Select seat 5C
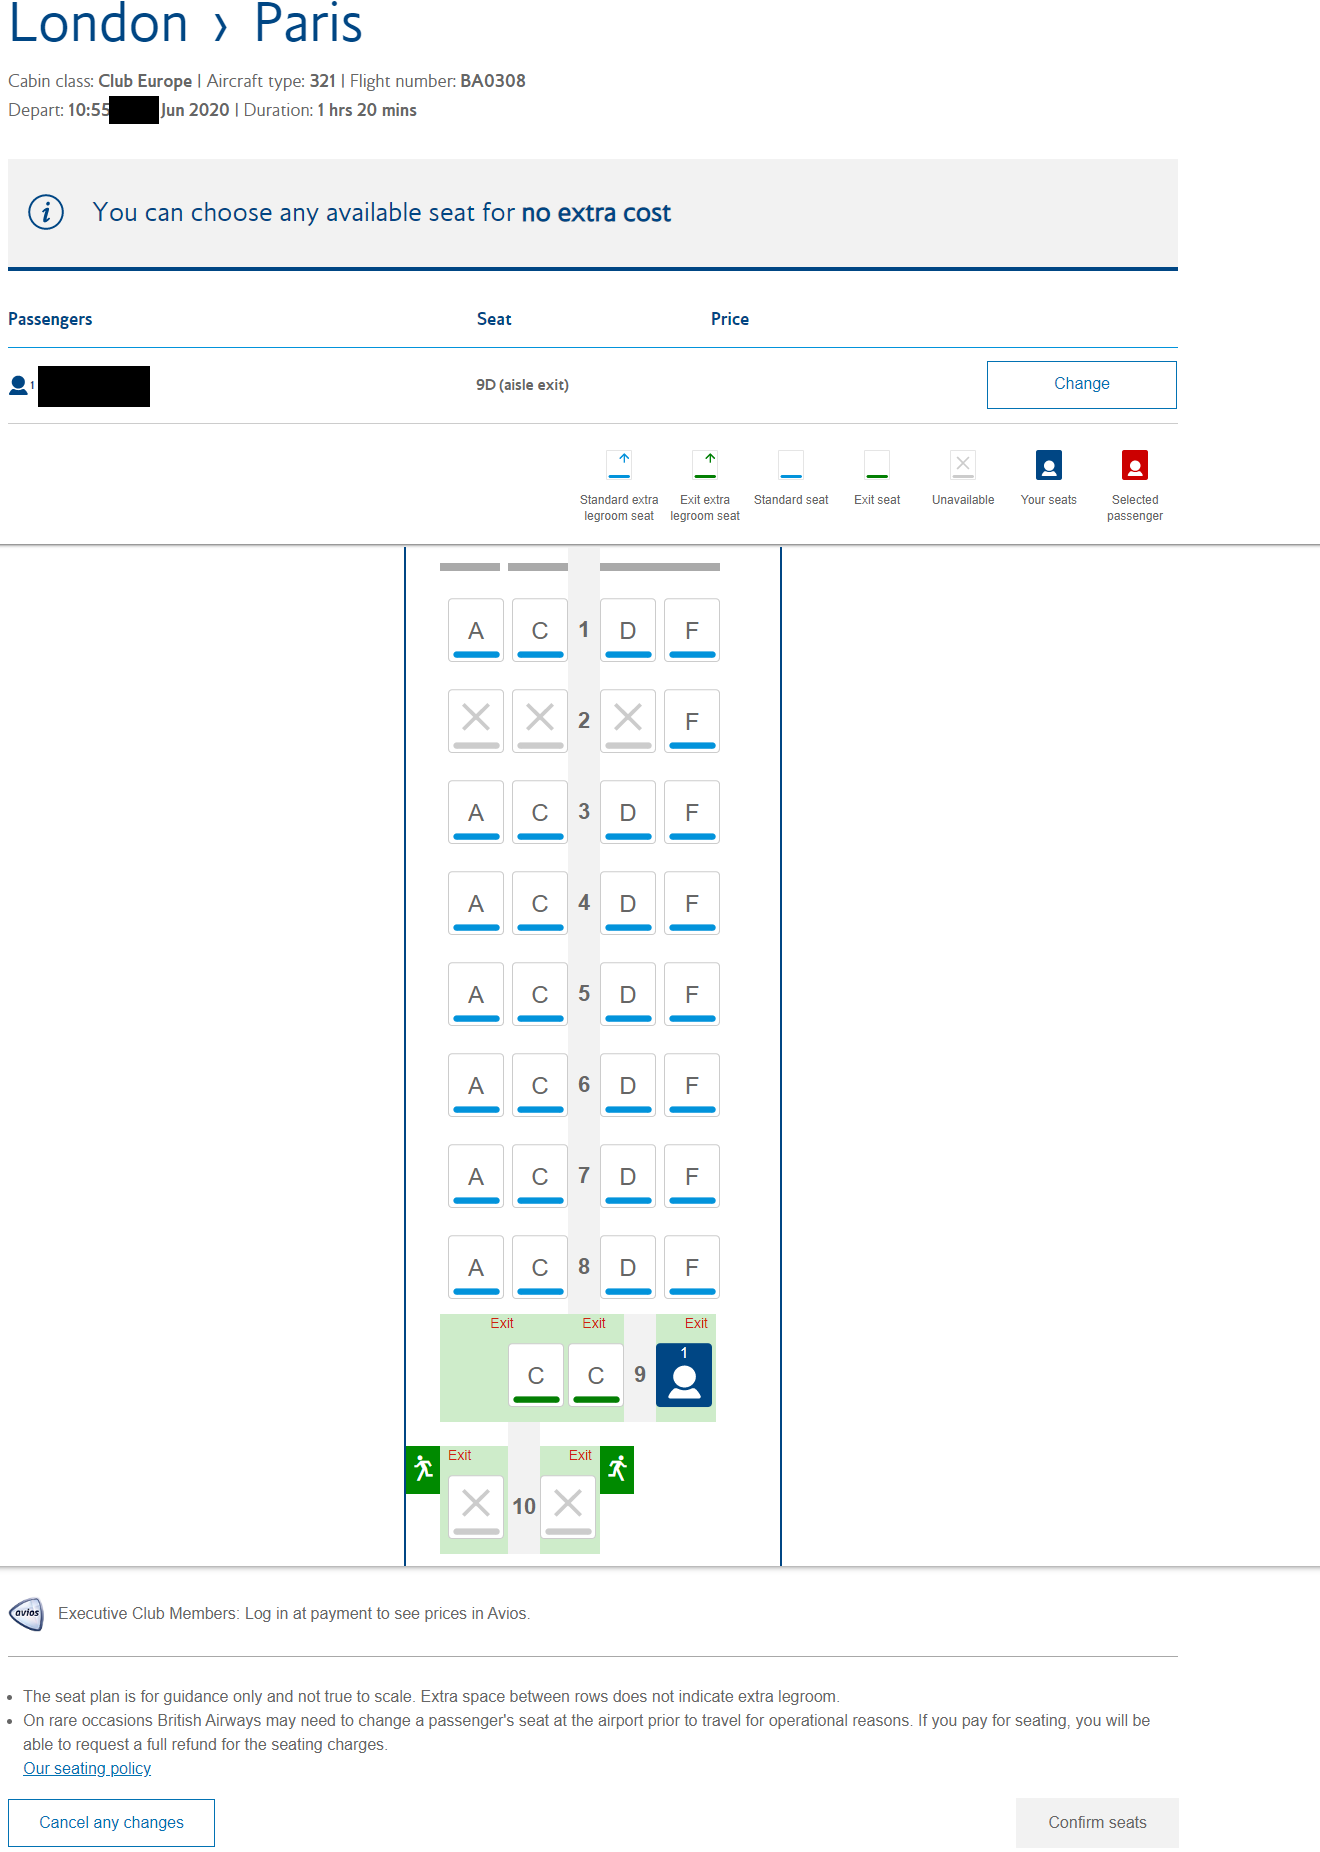Viewport: 1320px width, 1852px height. click(540, 994)
